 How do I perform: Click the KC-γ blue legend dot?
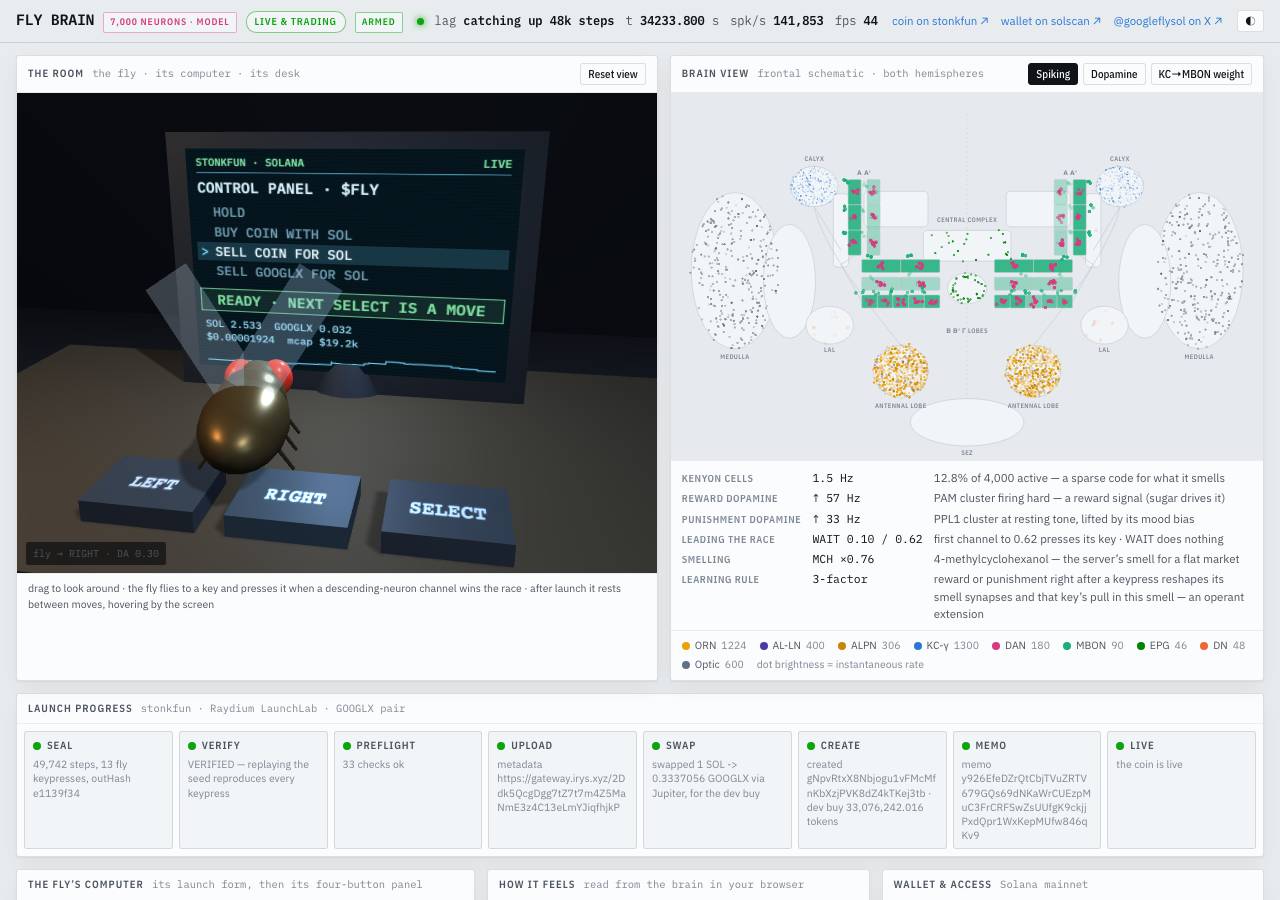tap(918, 646)
